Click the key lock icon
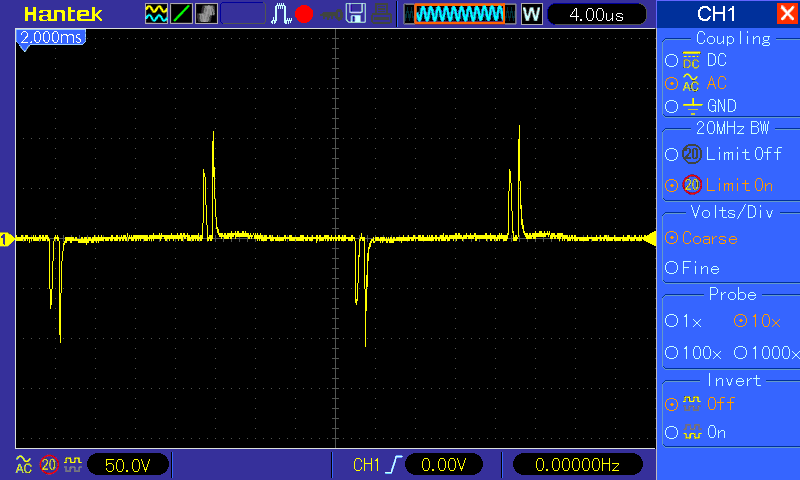800x480 pixels. (332, 15)
